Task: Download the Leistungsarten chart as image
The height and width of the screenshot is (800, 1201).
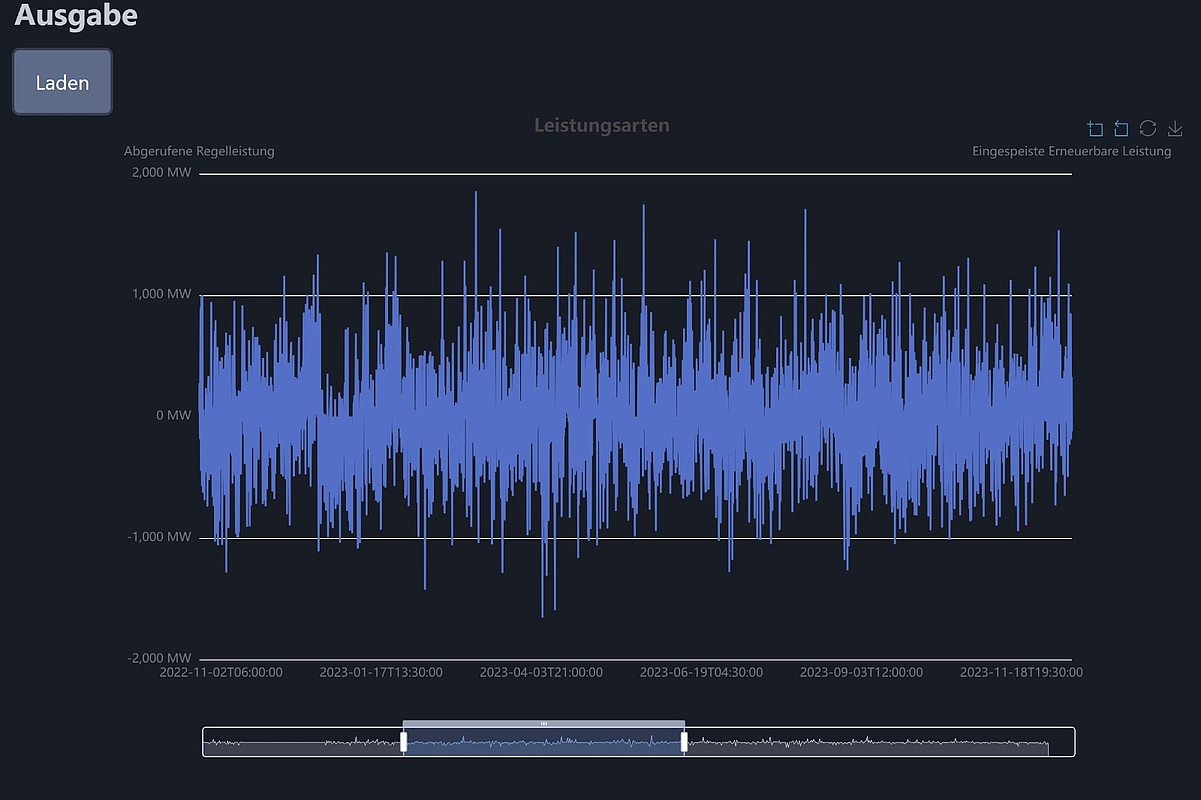Action: point(1175,128)
